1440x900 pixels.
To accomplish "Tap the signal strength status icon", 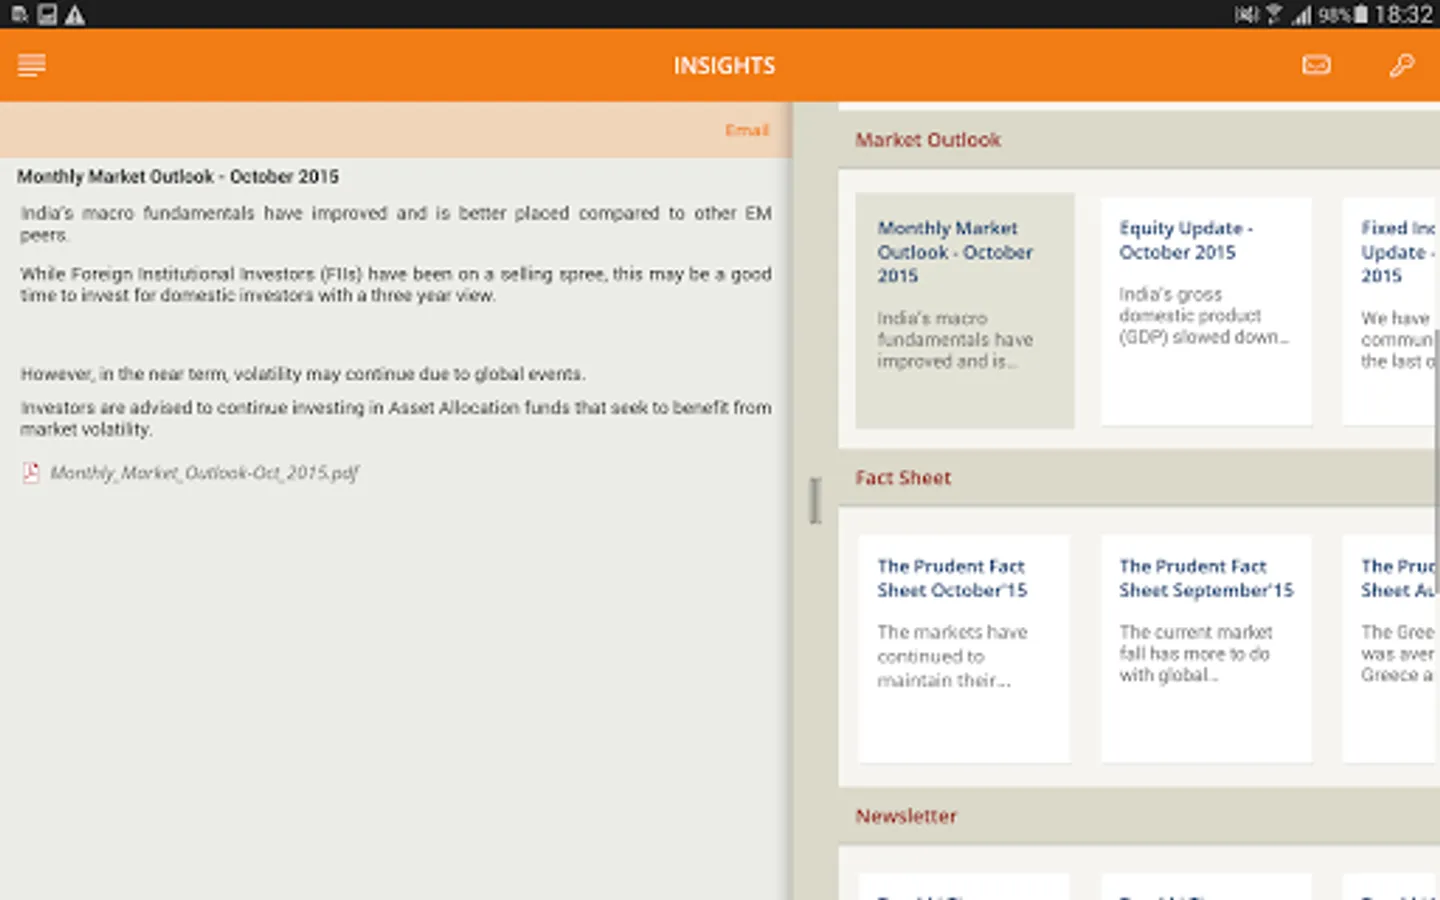I will point(1301,14).
